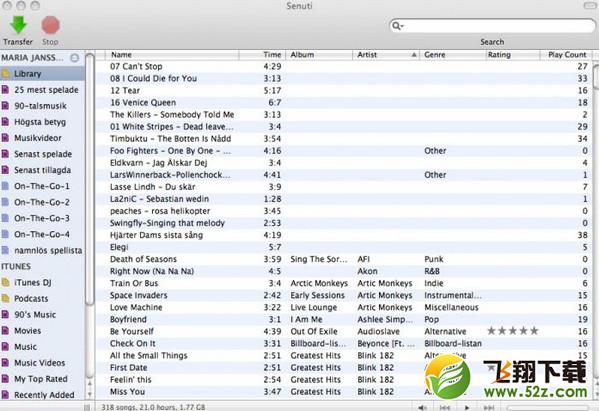Select the Högsta betyg playlist icon
599x411 pixels.
pyautogui.click(x=5, y=122)
